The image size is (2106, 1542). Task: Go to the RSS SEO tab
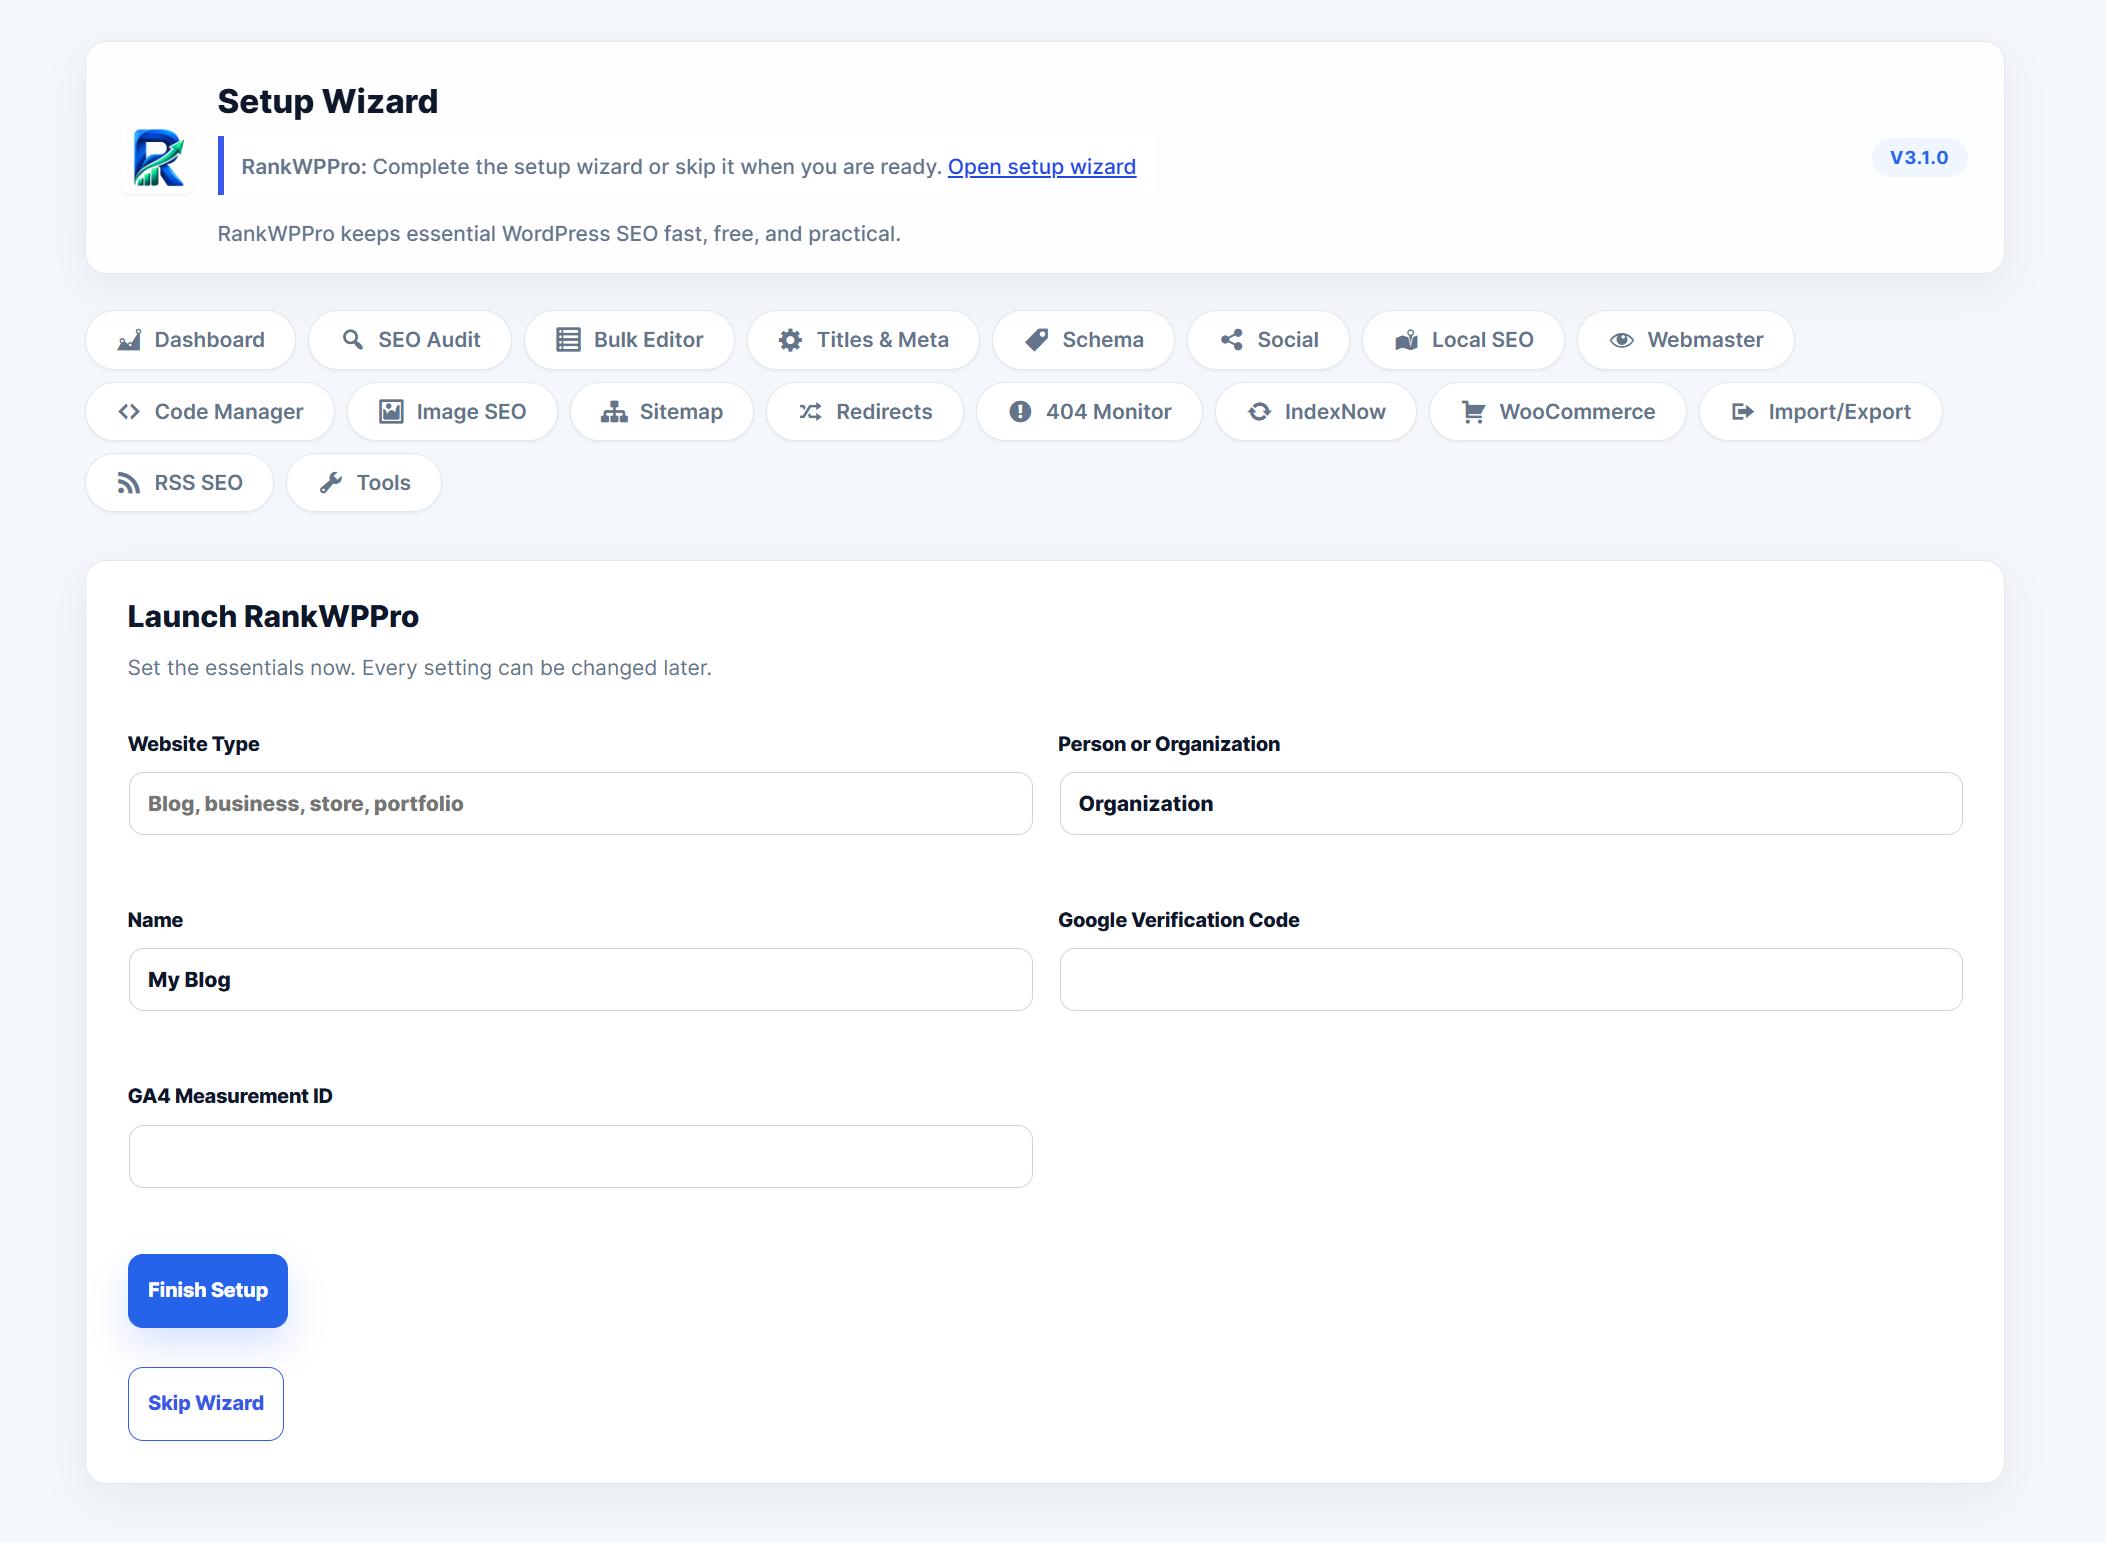[x=180, y=483]
